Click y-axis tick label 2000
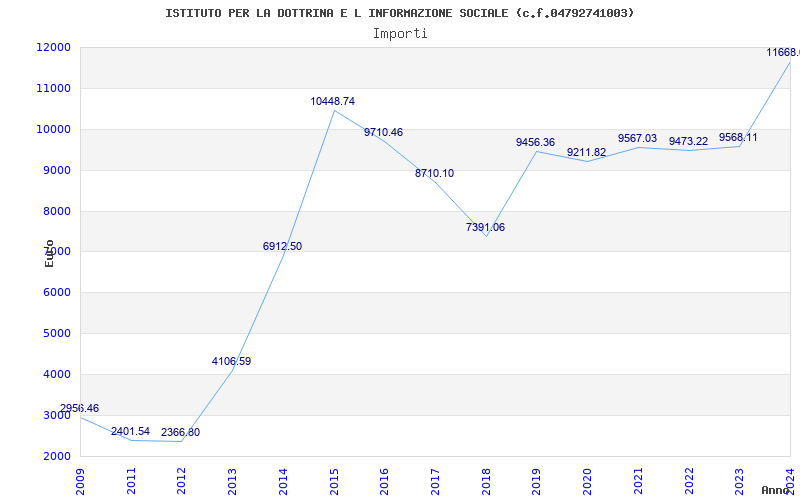Image resolution: width=800 pixels, height=500 pixels. 55,456
